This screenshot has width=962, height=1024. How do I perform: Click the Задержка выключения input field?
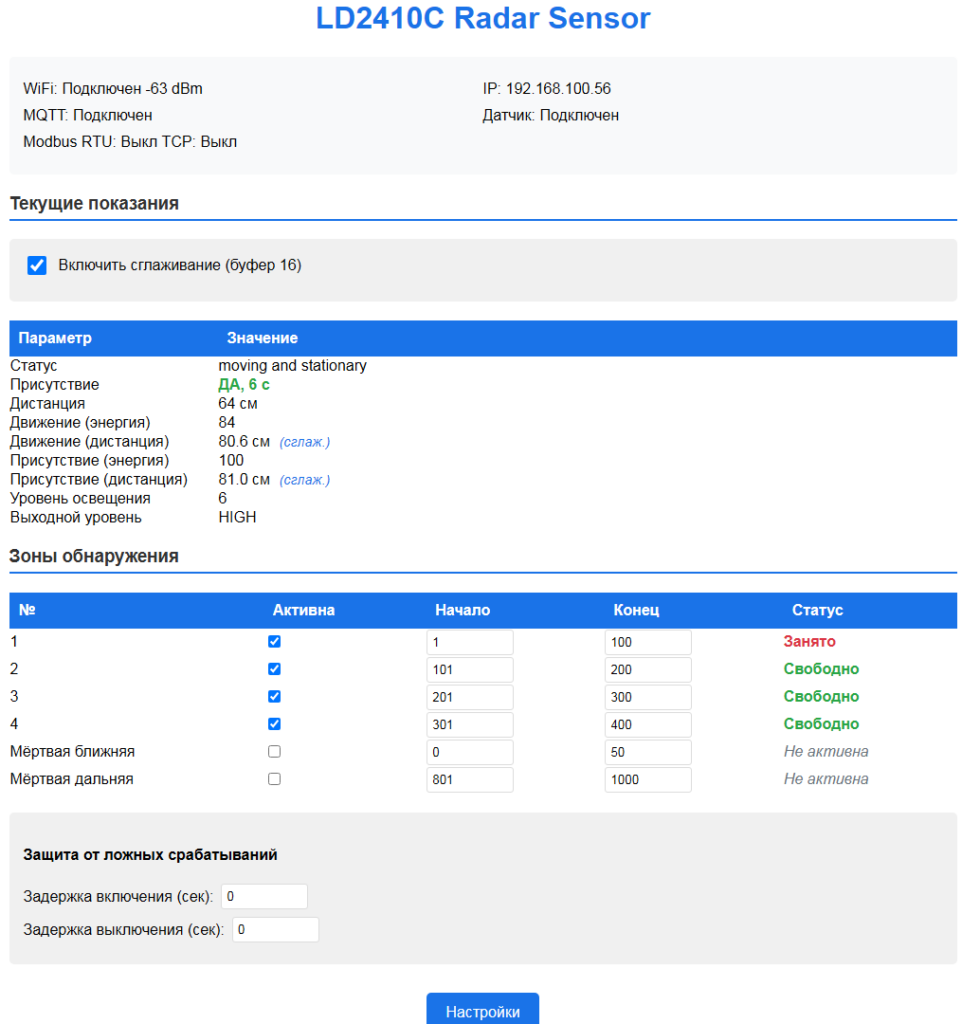click(275, 930)
